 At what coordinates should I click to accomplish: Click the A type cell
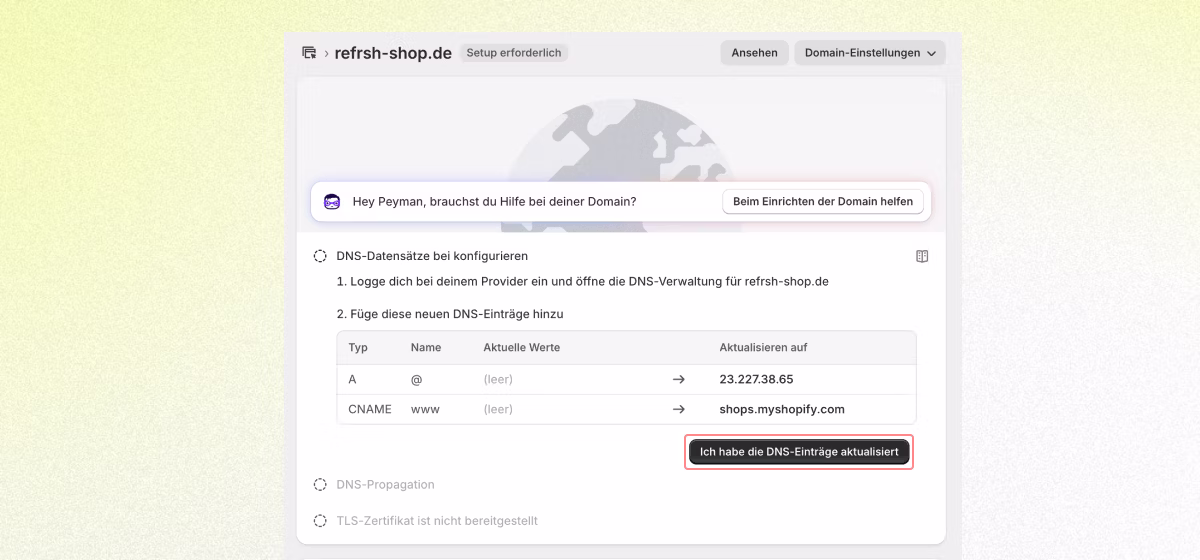pyautogui.click(x=352, y=380)
